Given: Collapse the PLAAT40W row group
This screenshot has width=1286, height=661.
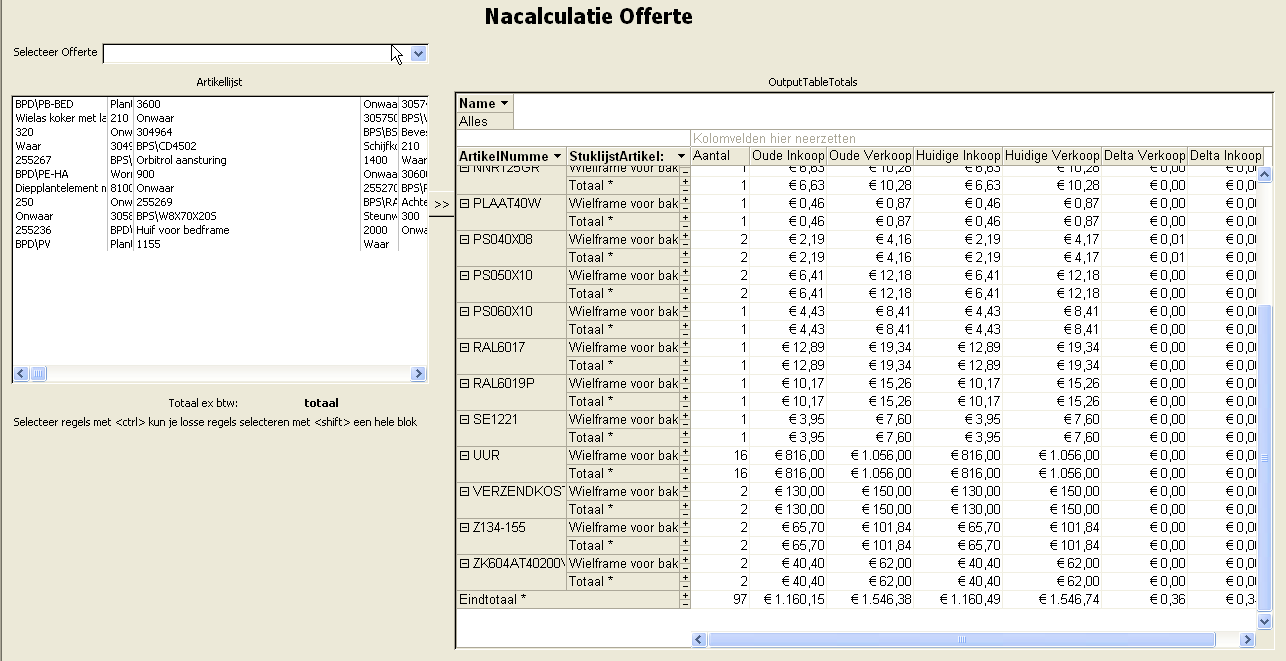Looking at the screenshot, I should [x=464, y=204].
